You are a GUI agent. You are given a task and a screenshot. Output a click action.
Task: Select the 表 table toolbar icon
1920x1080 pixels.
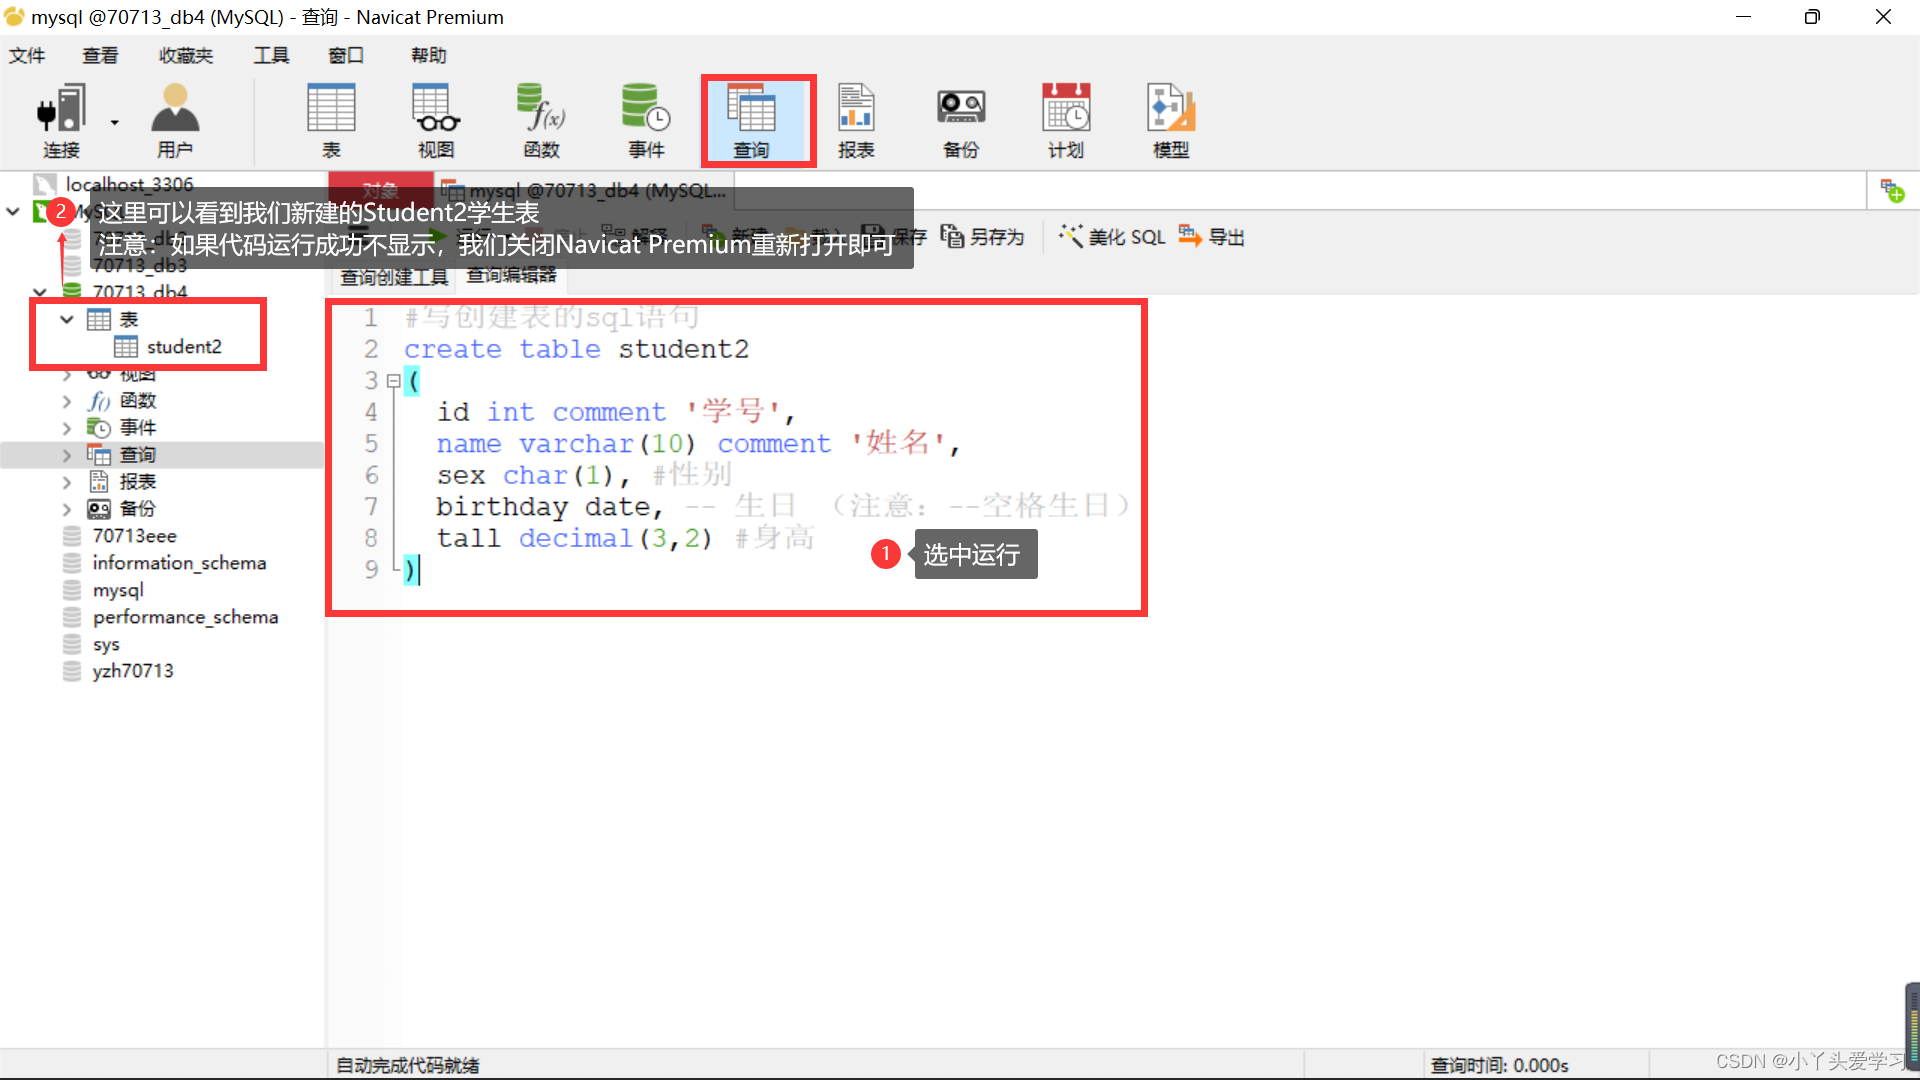tap(331, 121)
